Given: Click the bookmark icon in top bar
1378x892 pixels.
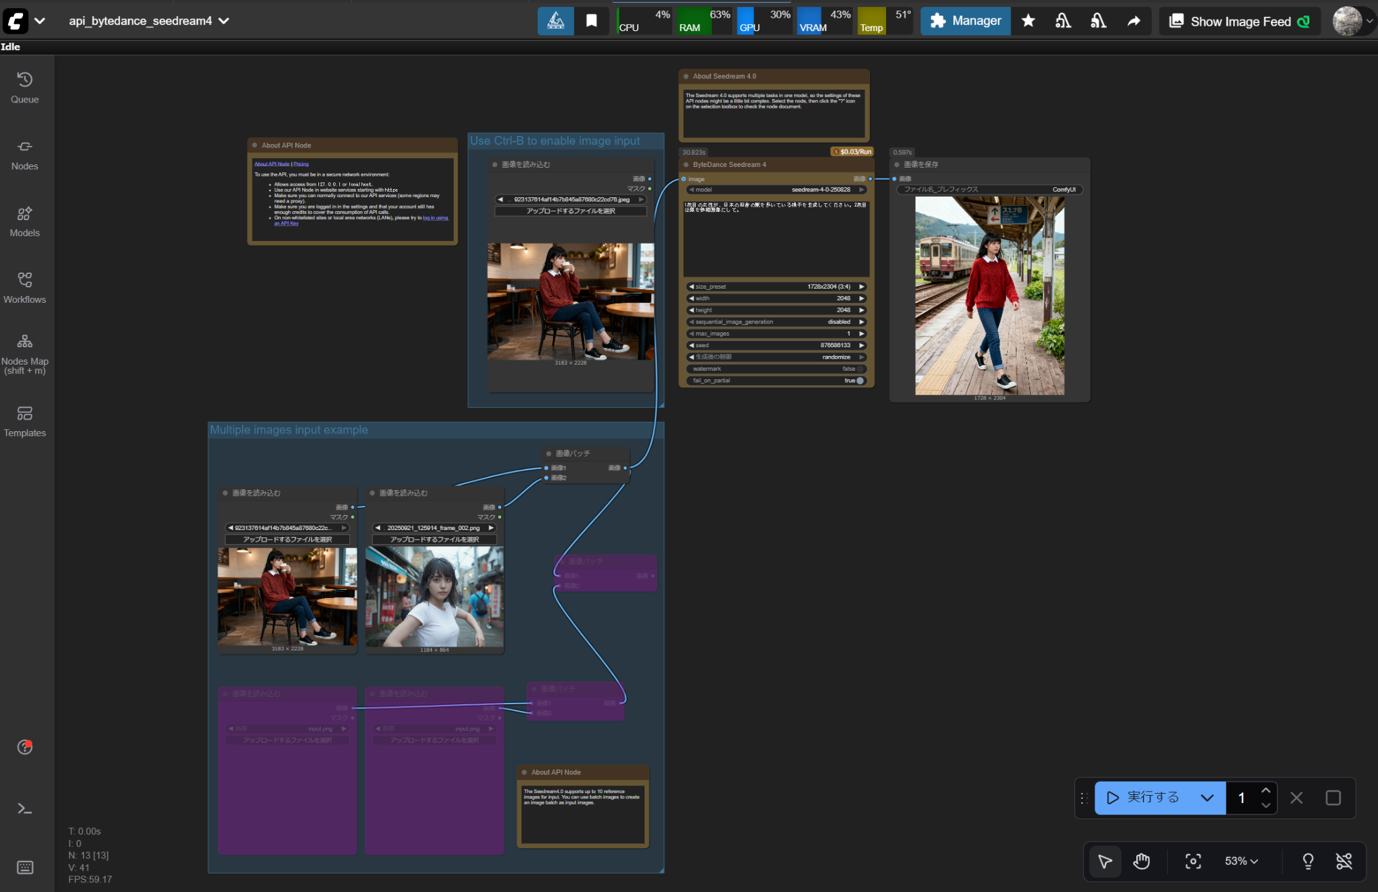Looking at the screenshot, I should 591,21.
